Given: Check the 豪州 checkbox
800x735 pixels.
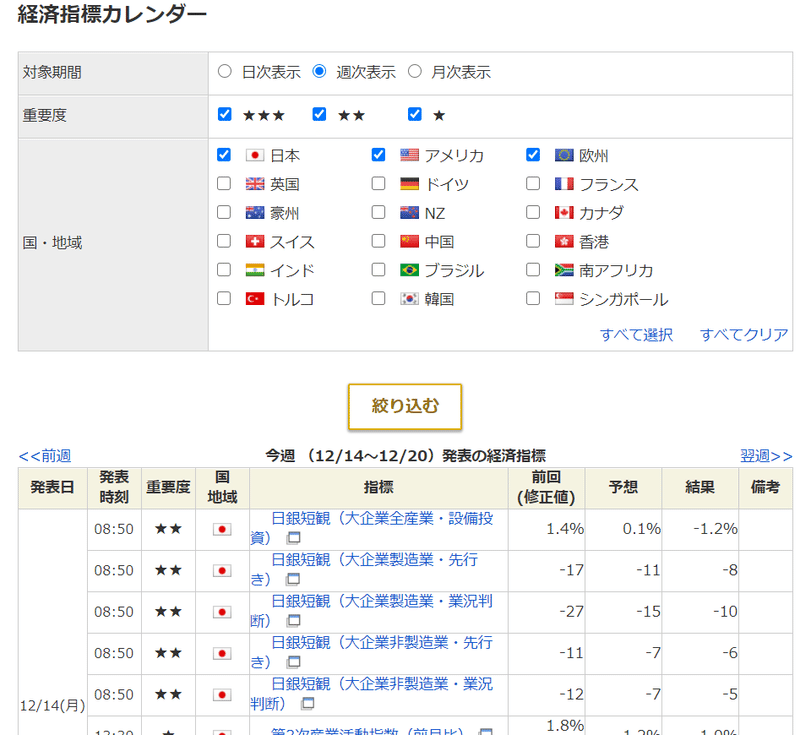Looking at the screenshot, I should pos(224,212).
